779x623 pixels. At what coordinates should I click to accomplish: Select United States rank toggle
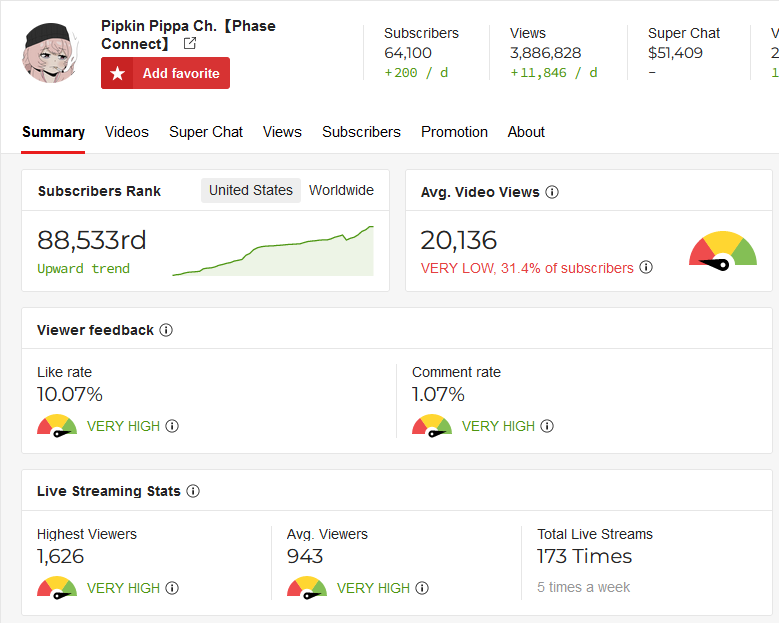click(x=251, y=190)
